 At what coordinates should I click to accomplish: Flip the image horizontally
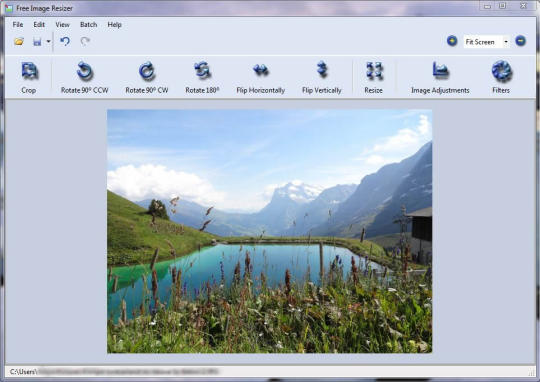[x=261, y=70]
